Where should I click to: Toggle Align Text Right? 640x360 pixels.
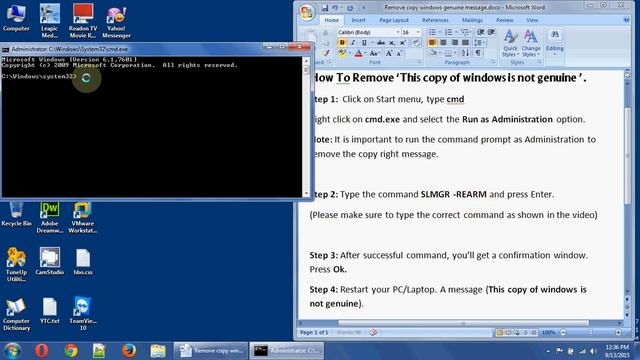pos(454,43)
